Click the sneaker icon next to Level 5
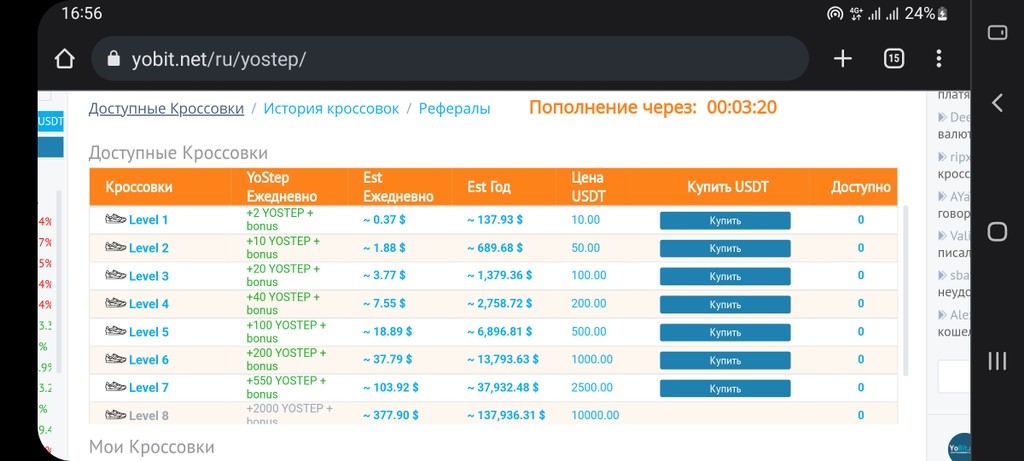 point(116,331)
